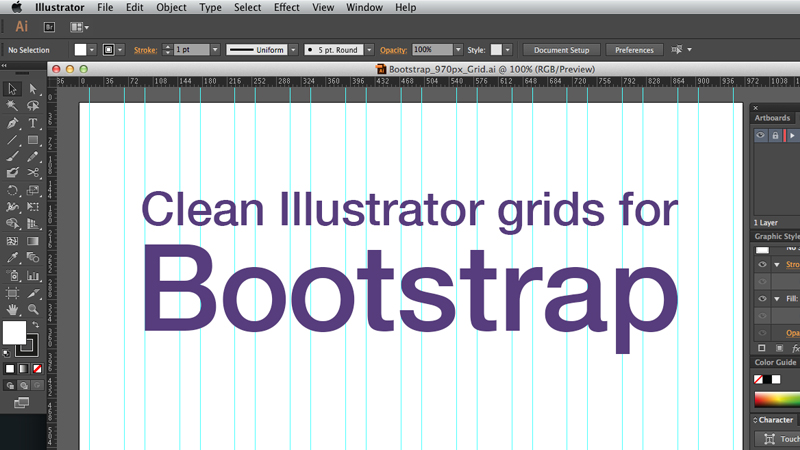The width and height of the screenshot is (800, 450).
Task: Select the Eyedropper tool
Action: [12, 258]
